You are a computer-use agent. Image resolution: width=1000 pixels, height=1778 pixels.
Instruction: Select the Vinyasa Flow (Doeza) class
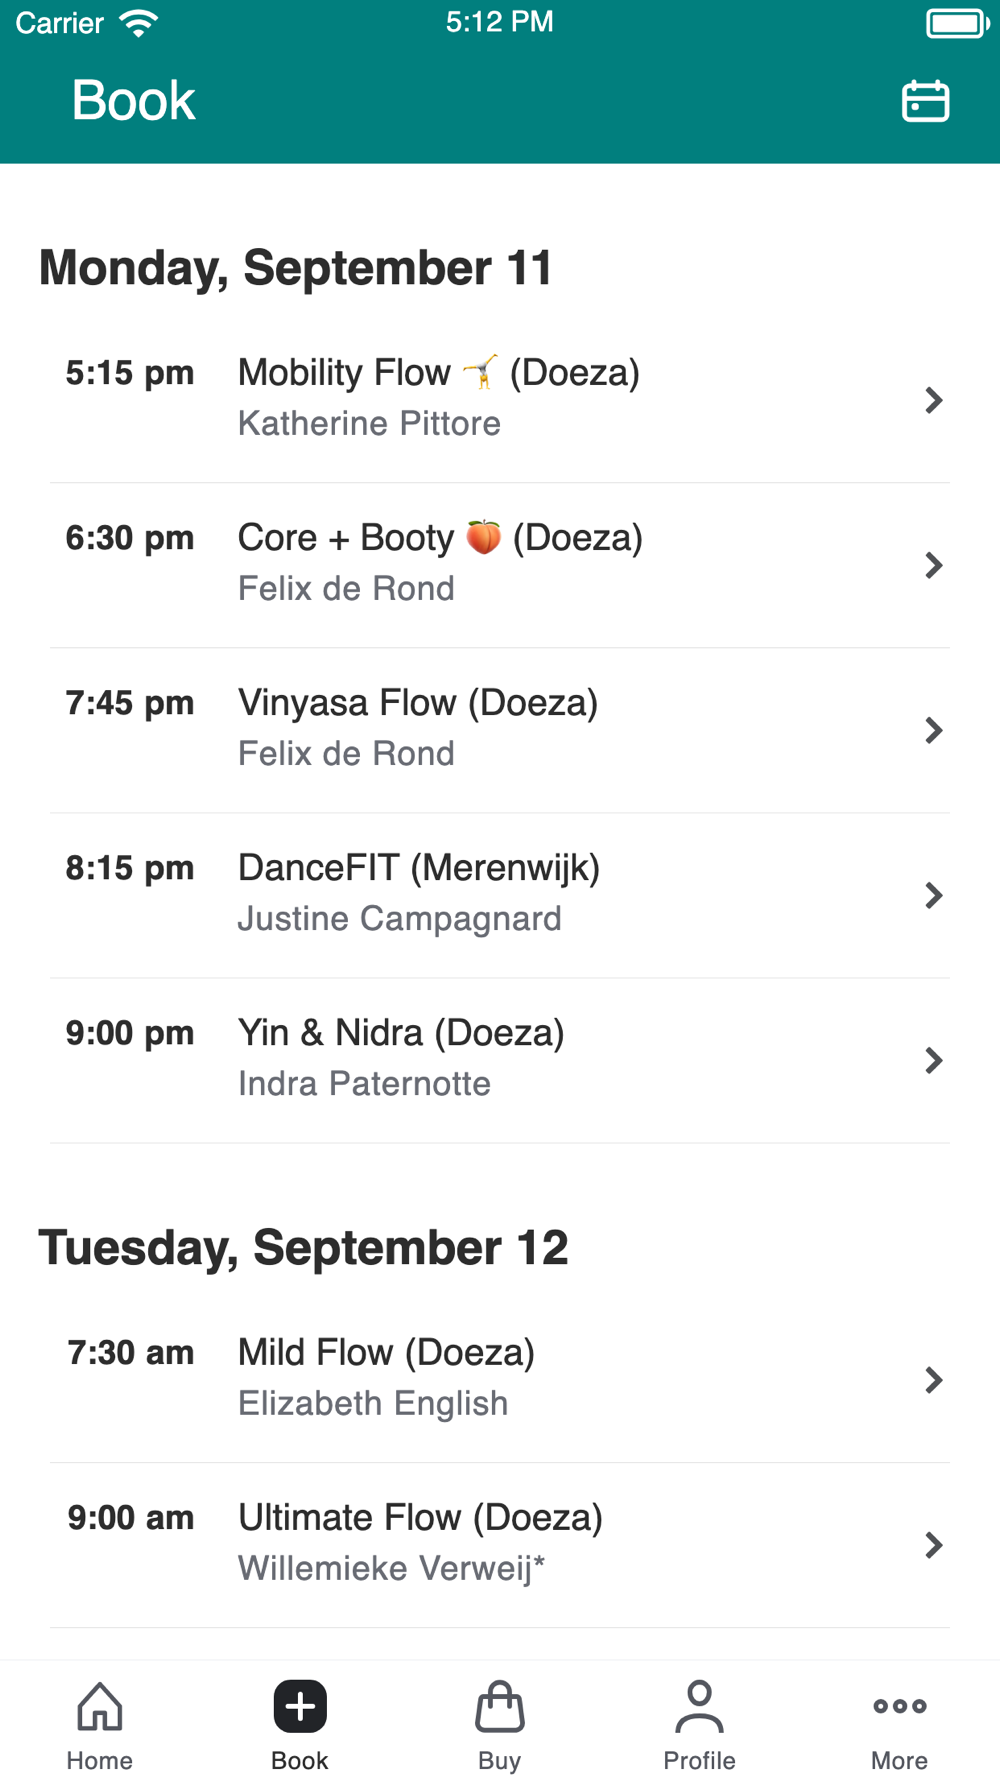click(x=418, y=703)
